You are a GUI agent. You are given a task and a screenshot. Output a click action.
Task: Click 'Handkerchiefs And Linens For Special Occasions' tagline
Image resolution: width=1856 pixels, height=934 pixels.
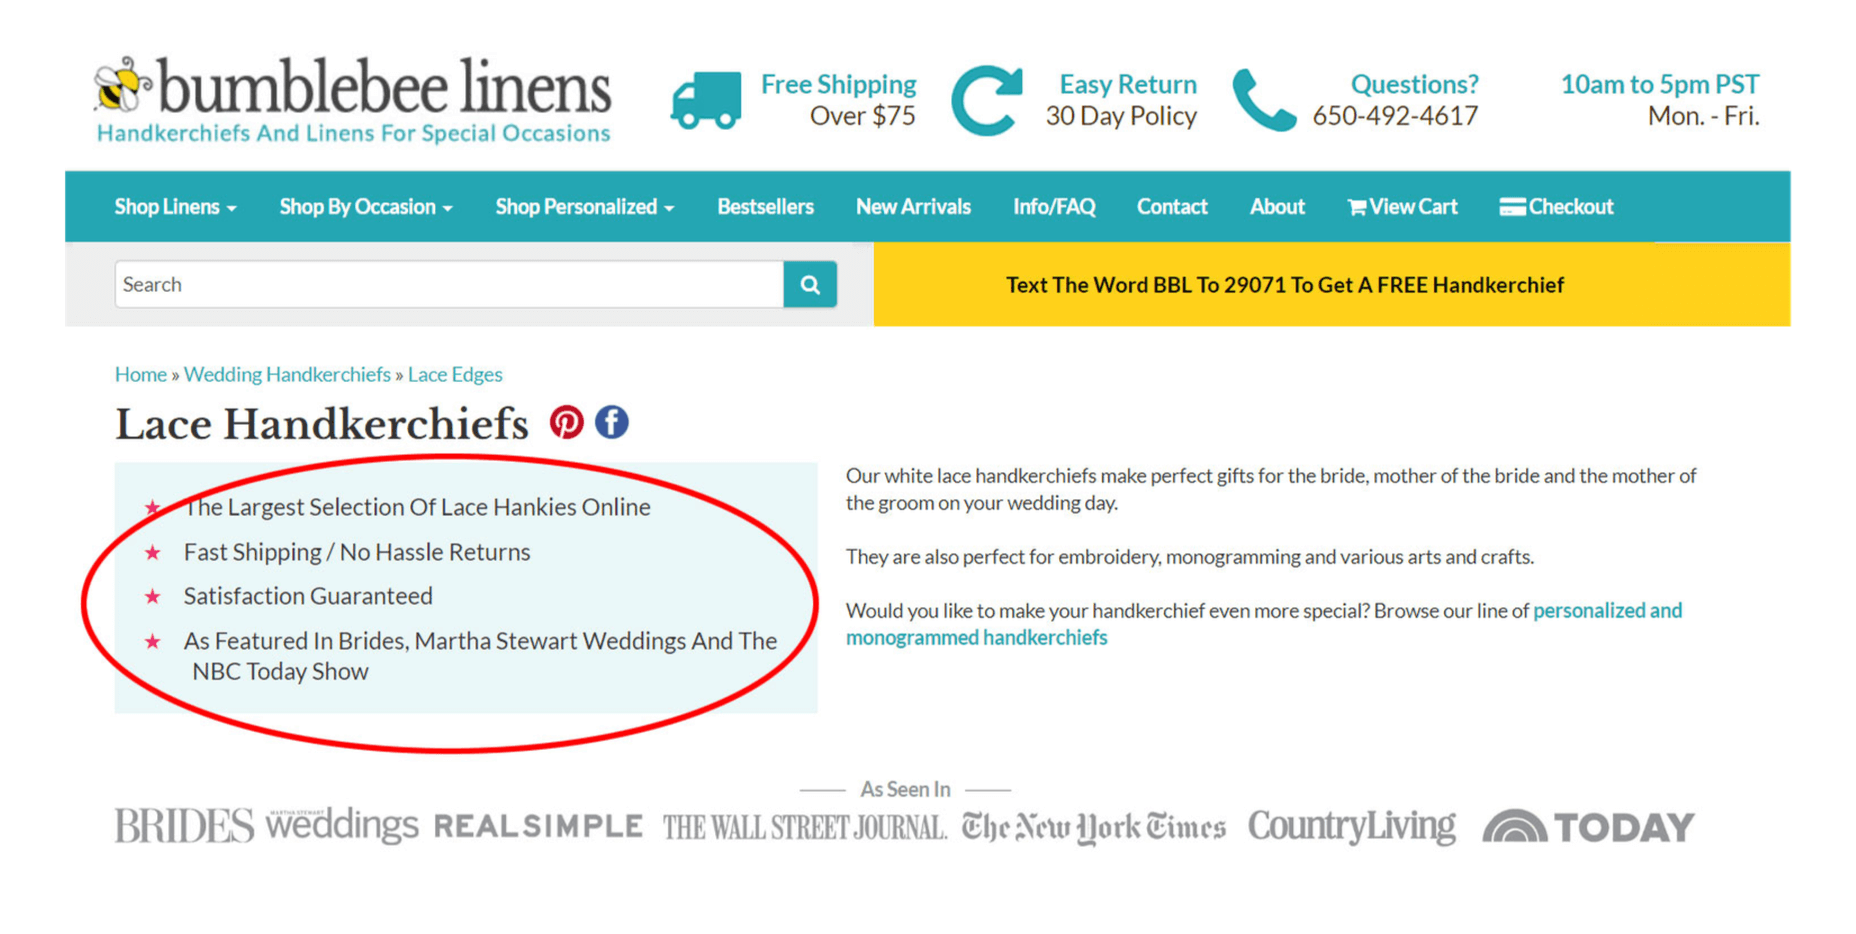pyautogui.click(x=353, y=133)
